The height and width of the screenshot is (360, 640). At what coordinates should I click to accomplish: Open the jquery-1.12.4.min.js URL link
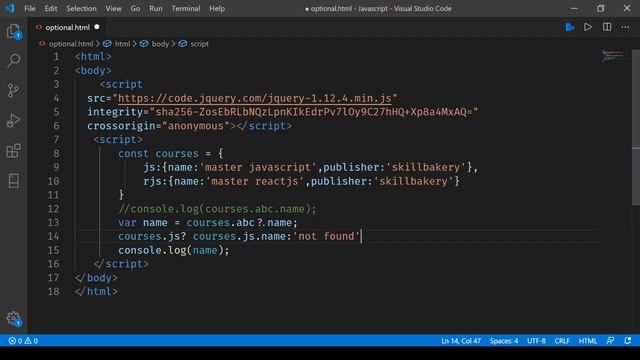point(255,98)
